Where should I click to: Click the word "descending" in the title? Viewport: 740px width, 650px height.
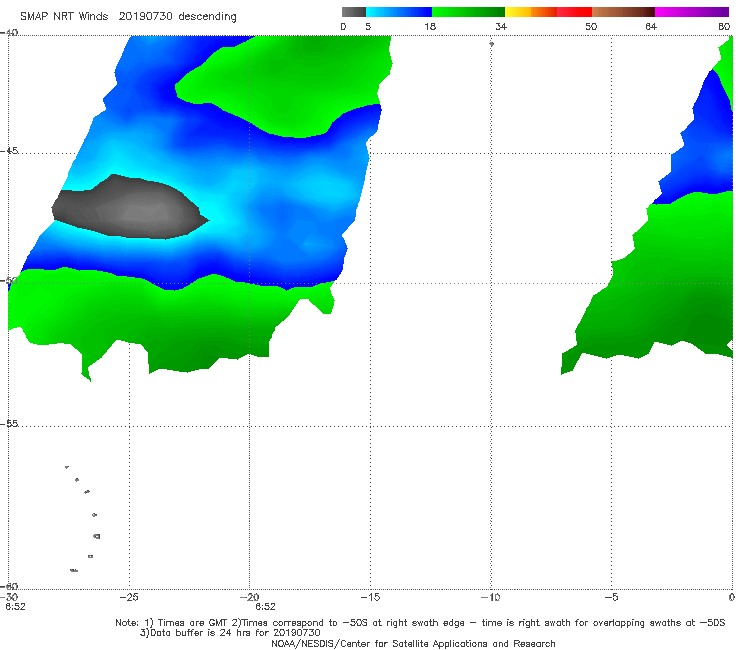click(207, 17)
